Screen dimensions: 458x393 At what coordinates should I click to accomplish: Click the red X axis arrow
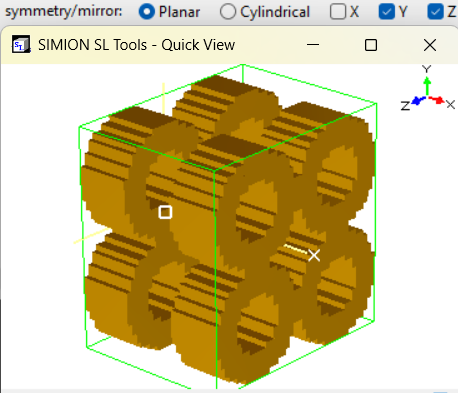click(x=437, y=100)
